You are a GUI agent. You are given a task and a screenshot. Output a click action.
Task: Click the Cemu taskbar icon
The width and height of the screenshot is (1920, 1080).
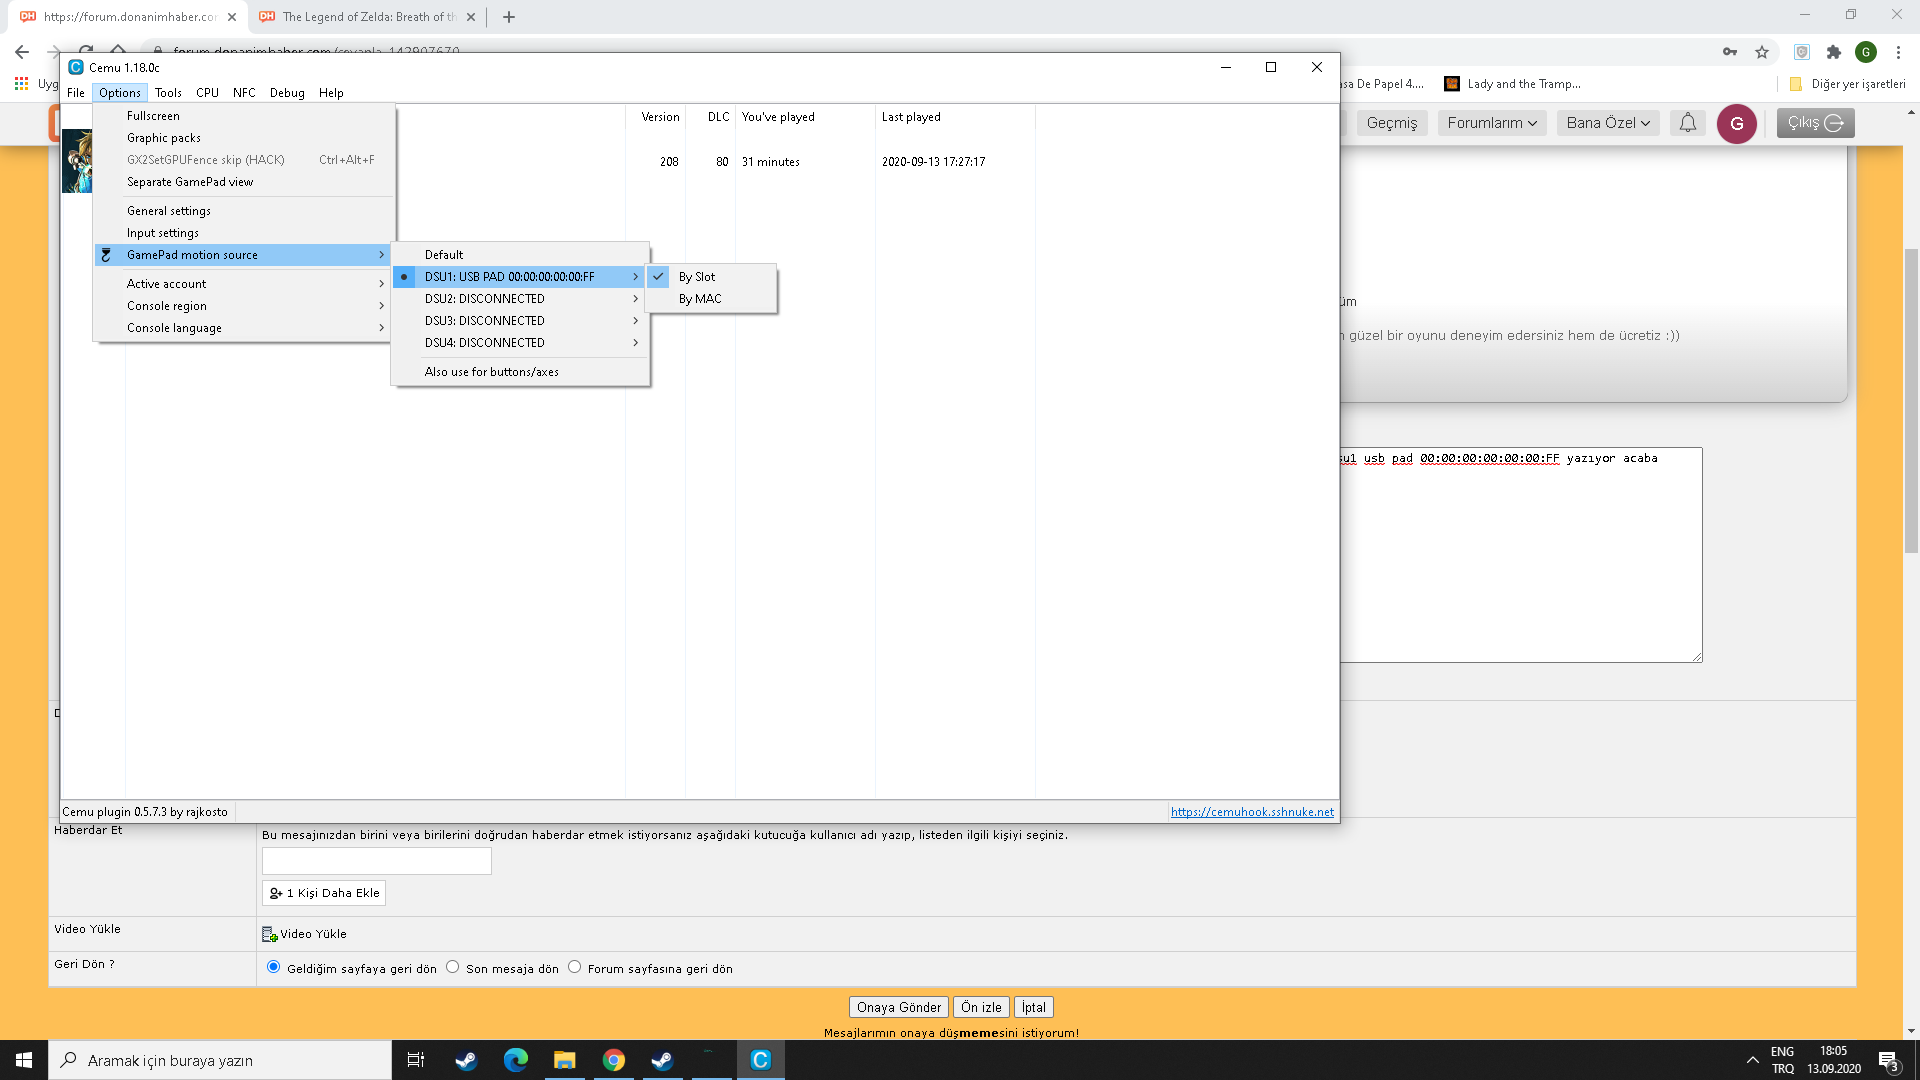coord(760,1060)
